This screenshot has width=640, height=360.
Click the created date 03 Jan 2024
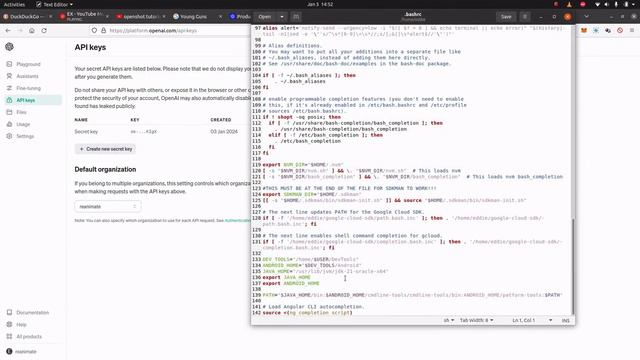pos(224,132)
